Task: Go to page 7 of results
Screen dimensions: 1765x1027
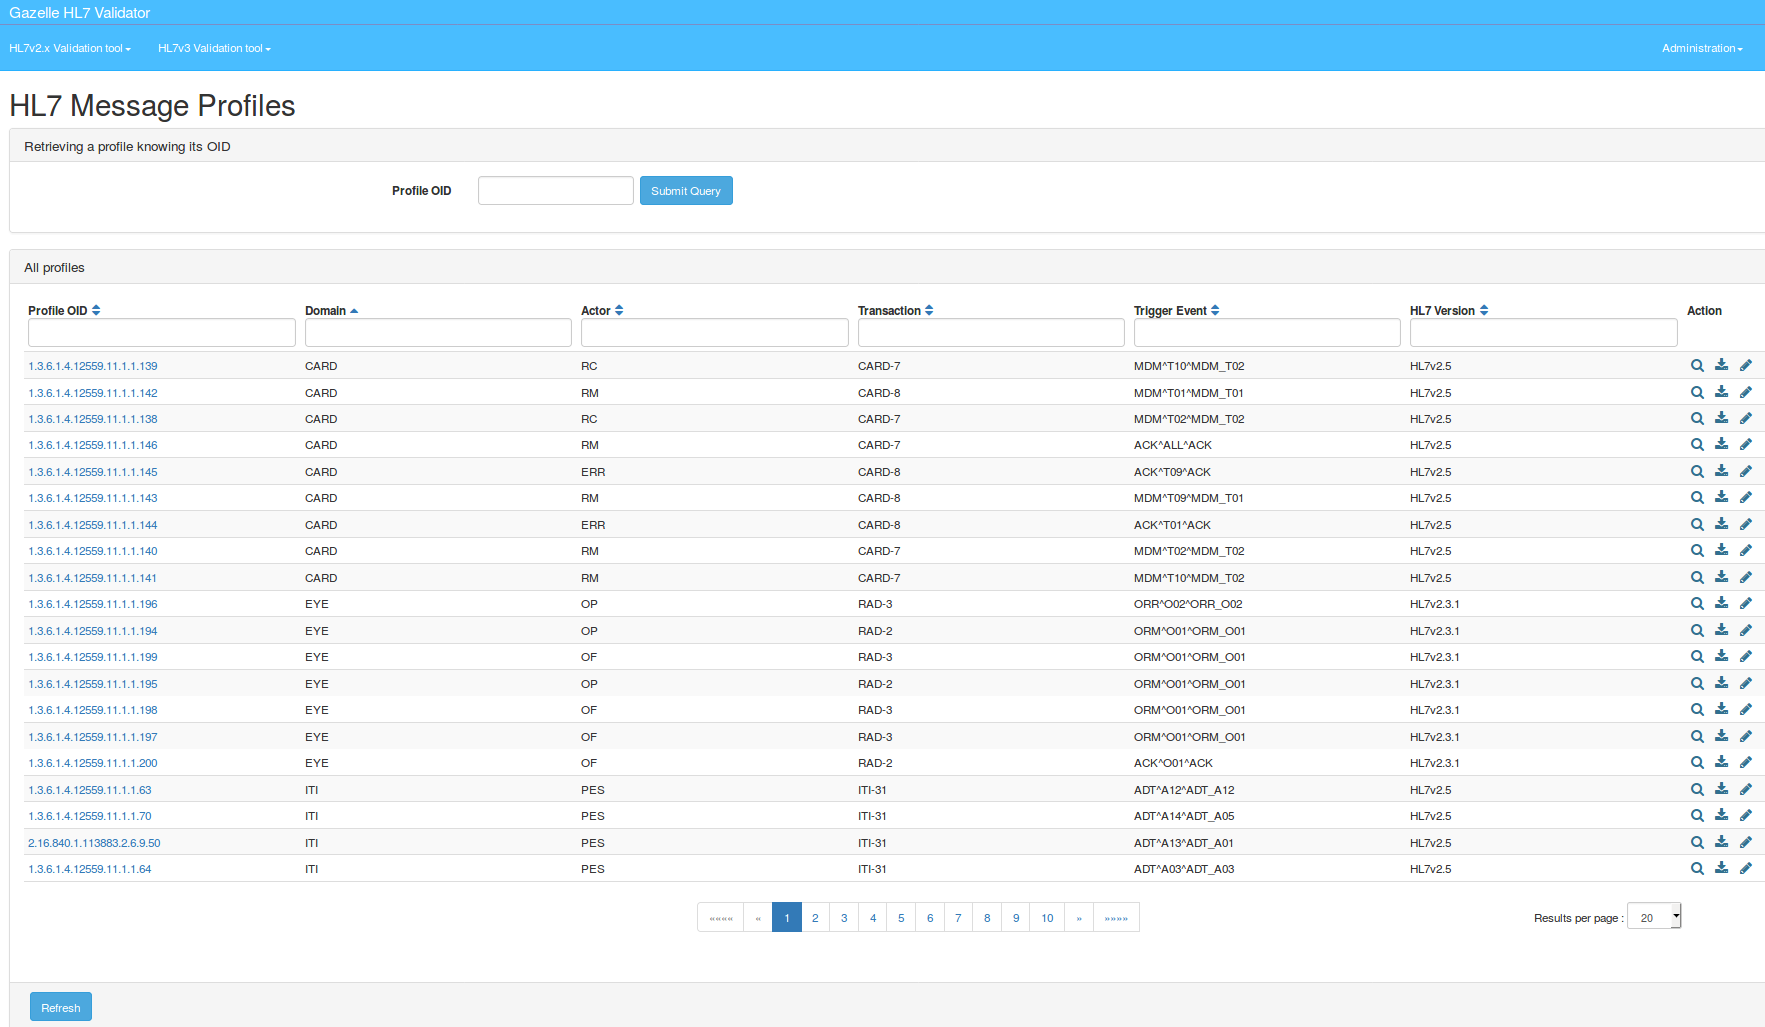Action: point(958,917)
